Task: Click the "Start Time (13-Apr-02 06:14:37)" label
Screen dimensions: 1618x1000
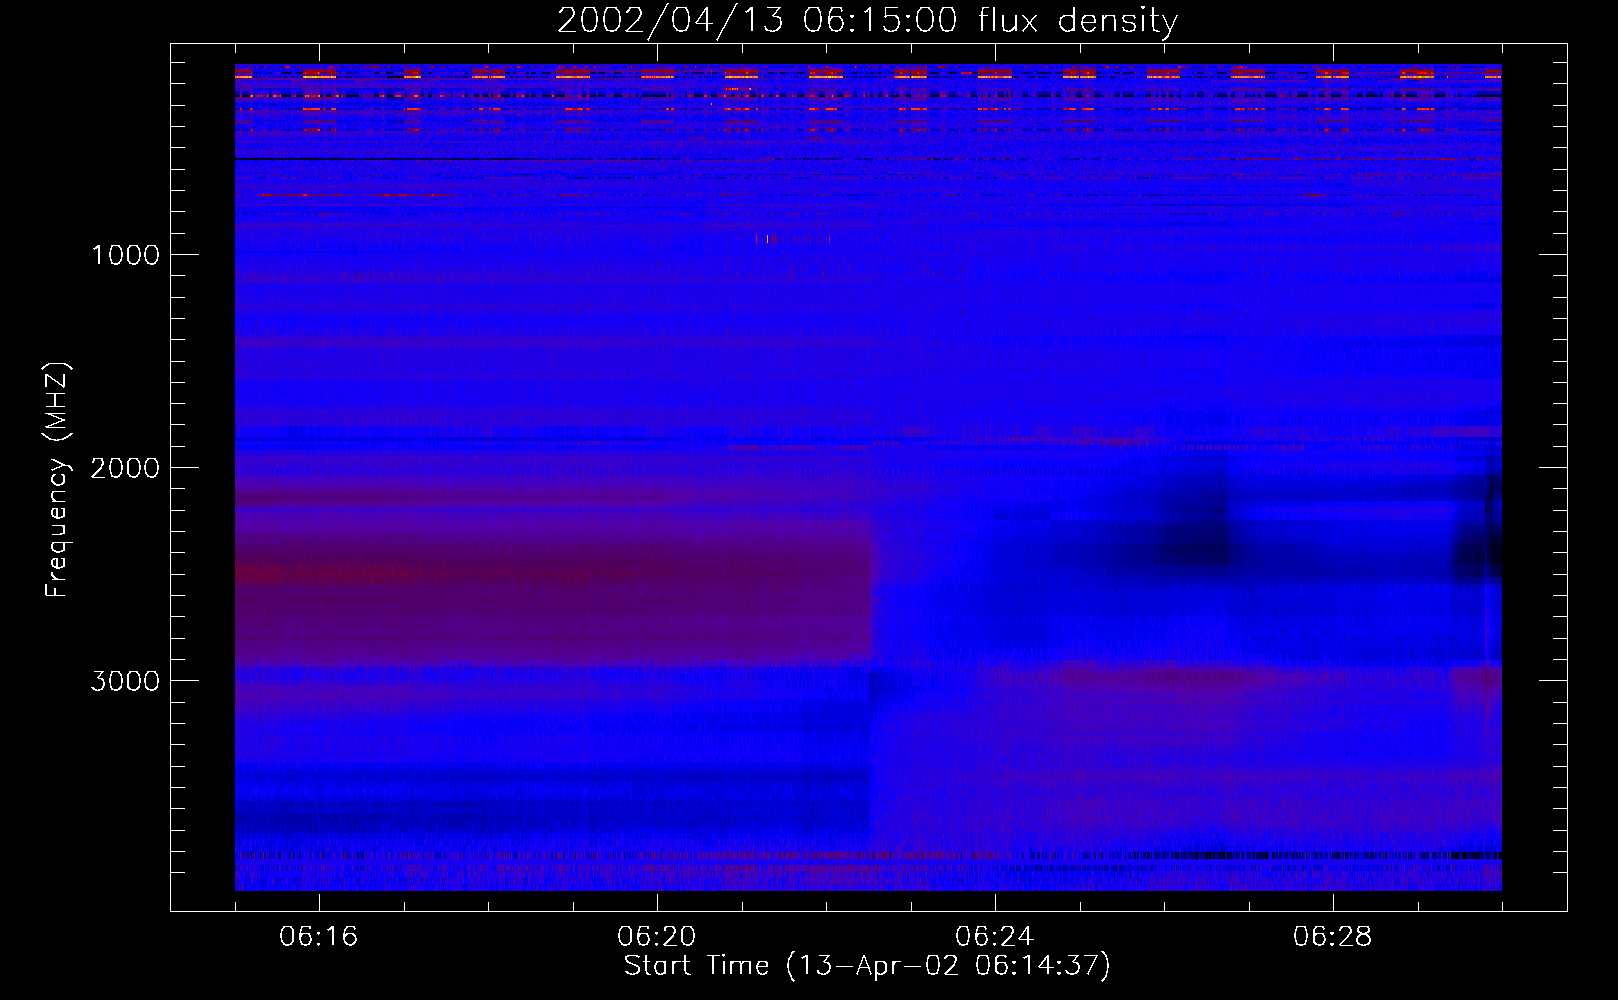Action: pos(867,966)
